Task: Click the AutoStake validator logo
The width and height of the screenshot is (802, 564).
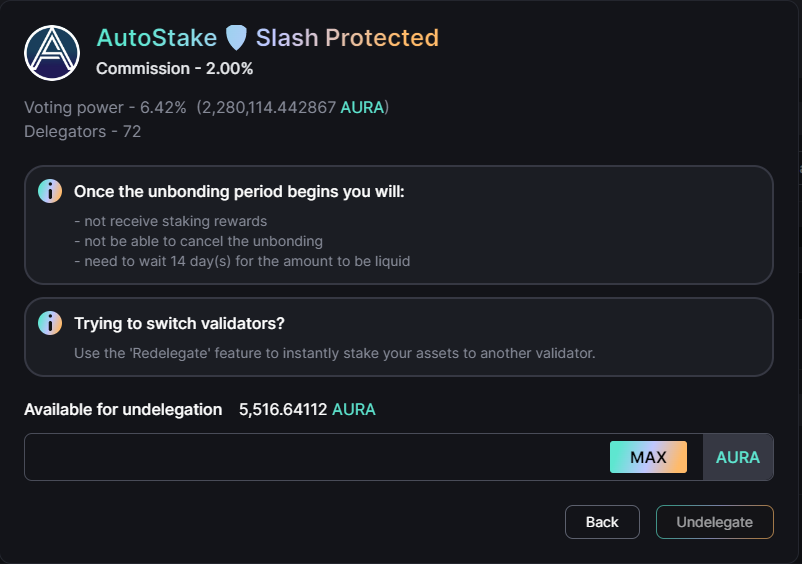Action: coord(52,53)
